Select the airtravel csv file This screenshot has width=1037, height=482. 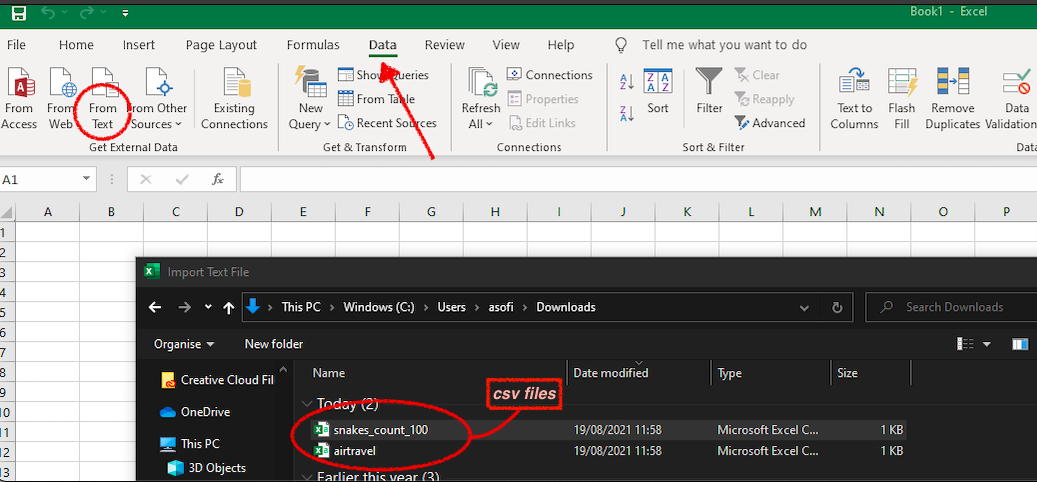click(355, 451)
